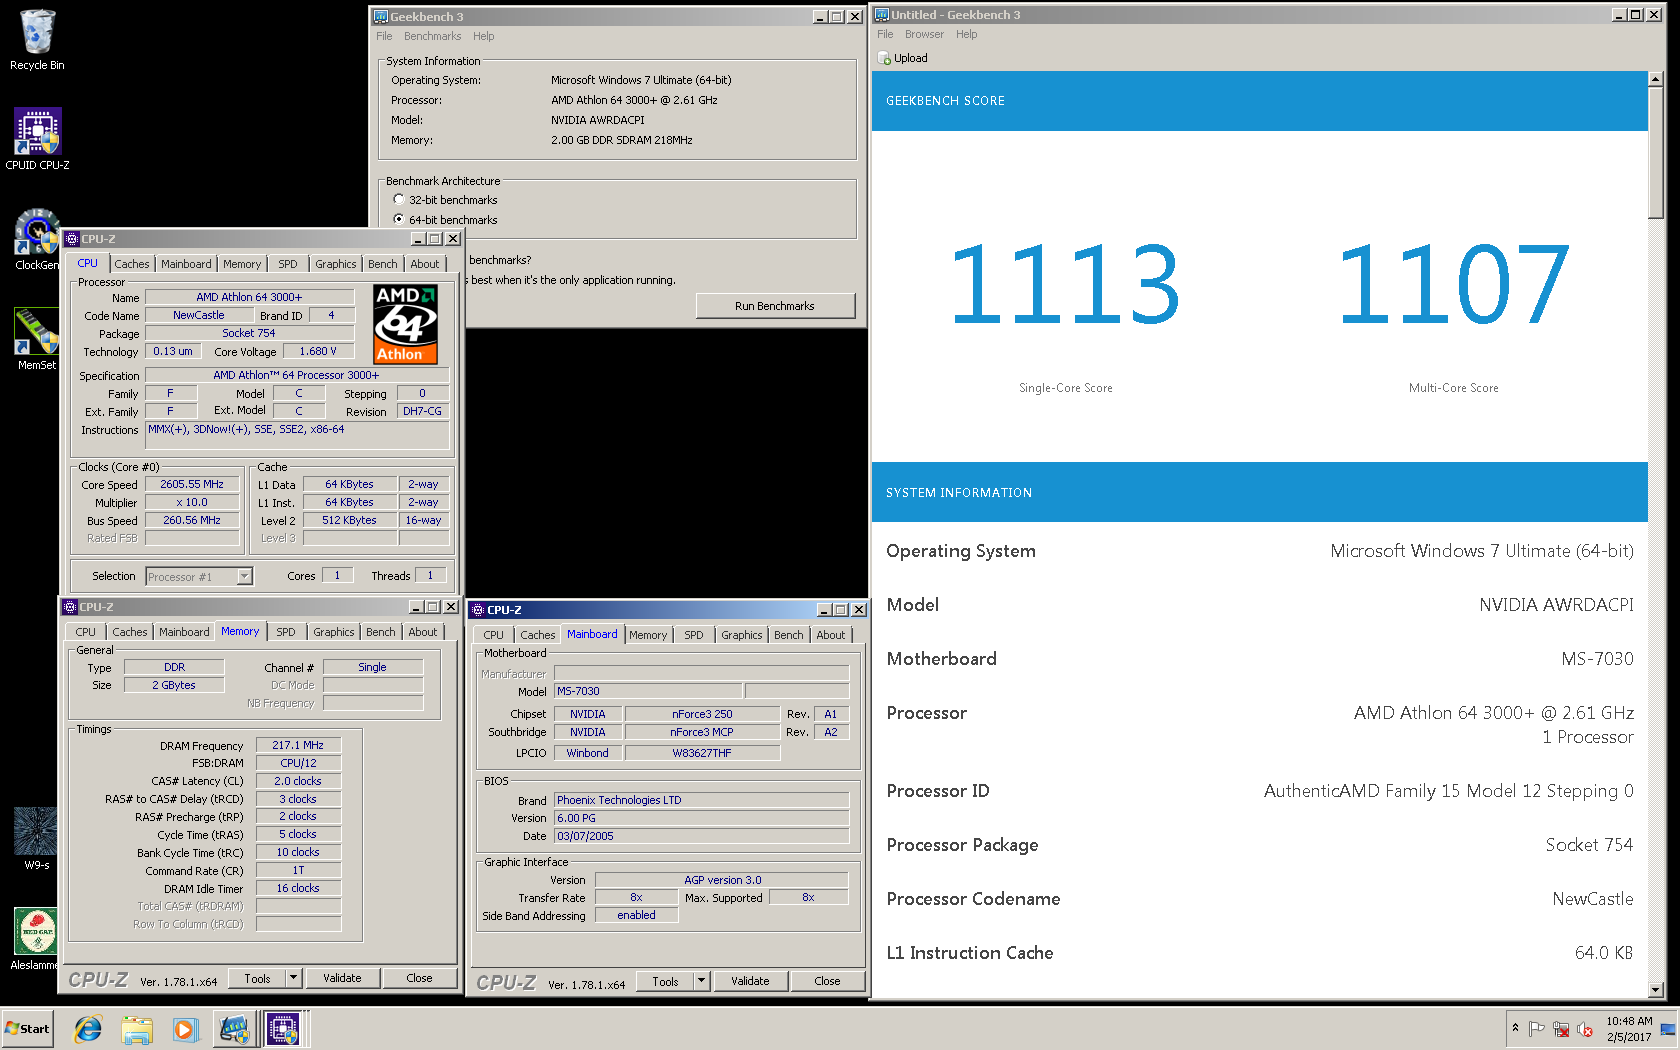Open Bench tab in the CPU-Z window open on the CPU tab
Viewport: 1680px width, 1050px height.
coord(383,264)
